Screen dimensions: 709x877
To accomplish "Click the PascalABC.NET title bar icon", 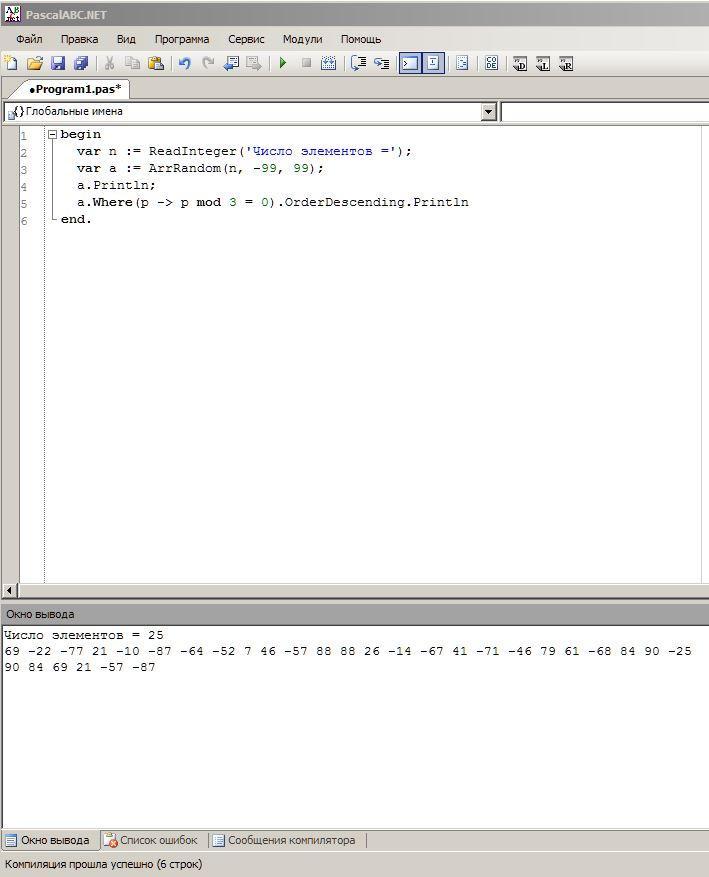I will point(12,15).
